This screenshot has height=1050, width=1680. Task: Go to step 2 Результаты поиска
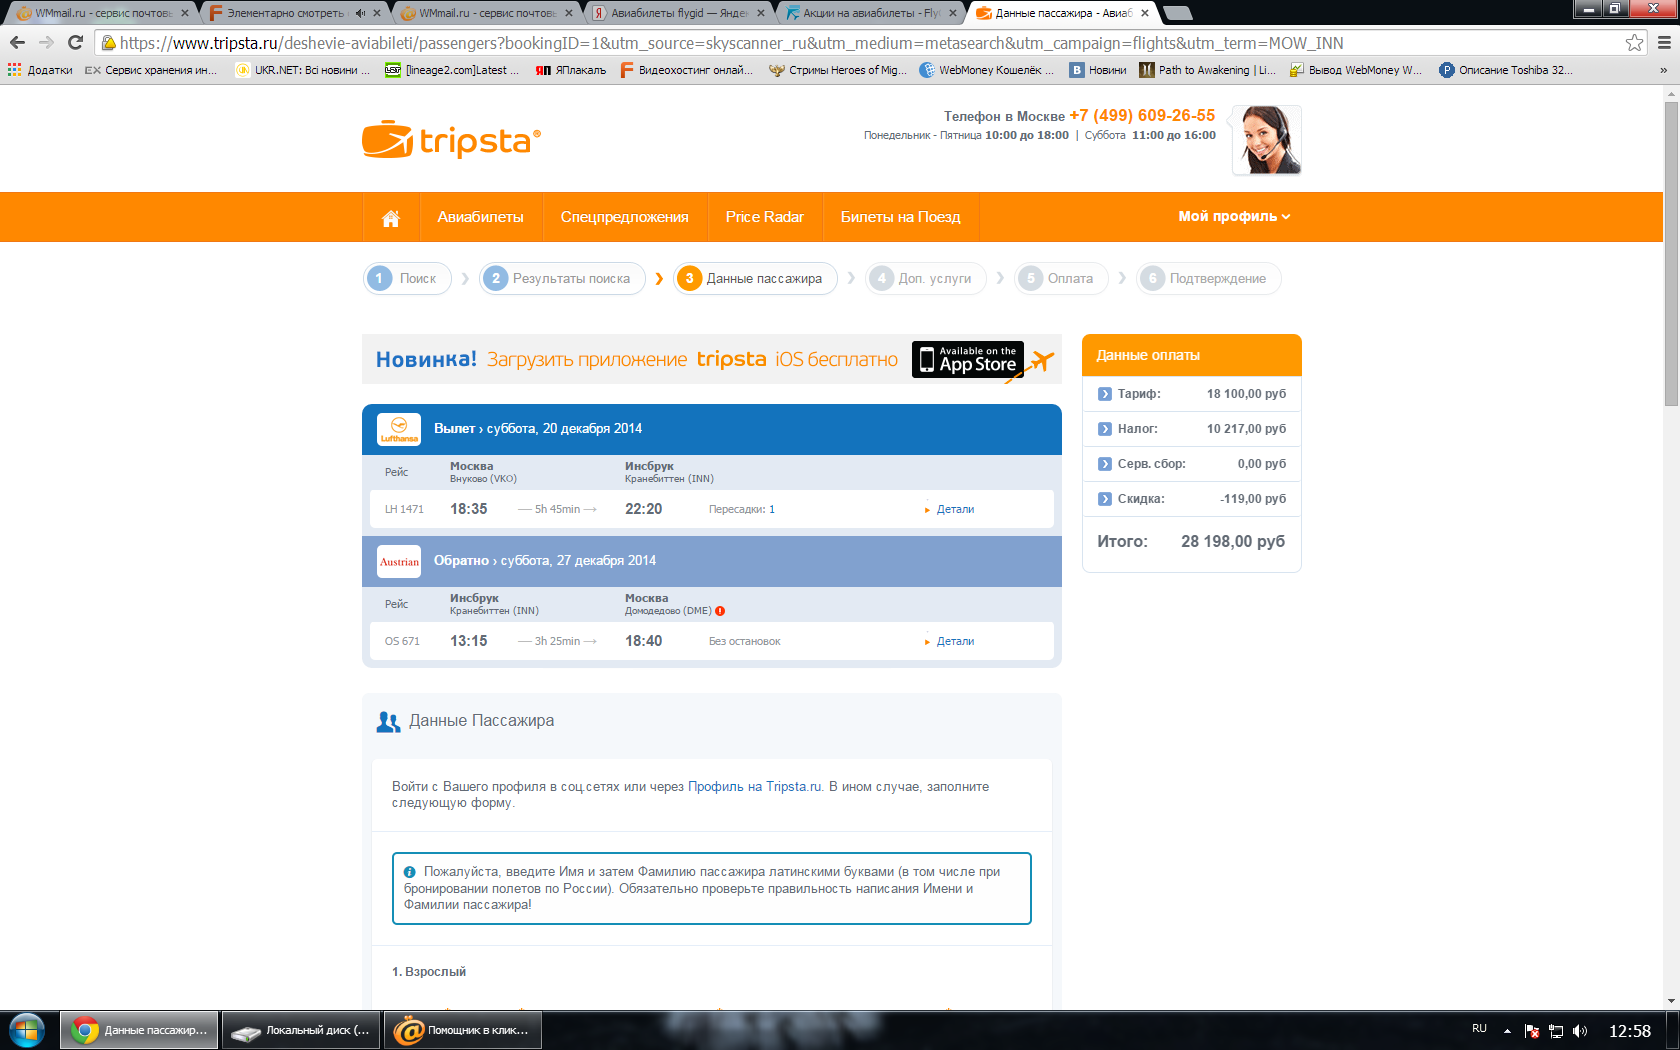(562, 279)
